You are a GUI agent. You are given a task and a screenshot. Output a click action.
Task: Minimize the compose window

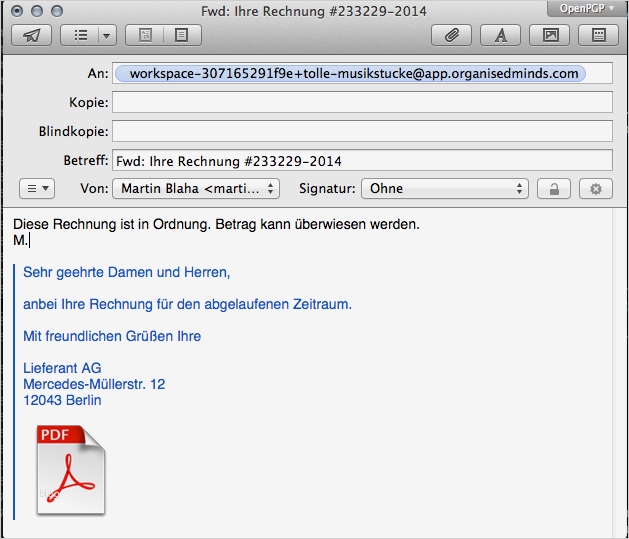coord(37,11)
